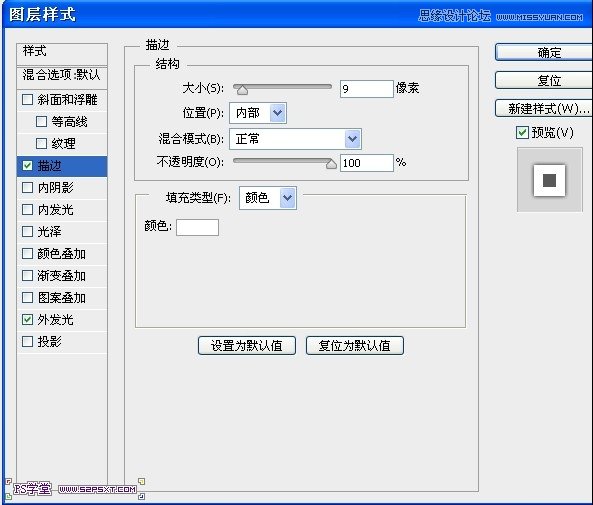Select the 图案叠加 style label
593x505 pixels.
click(x=62, y=298)
